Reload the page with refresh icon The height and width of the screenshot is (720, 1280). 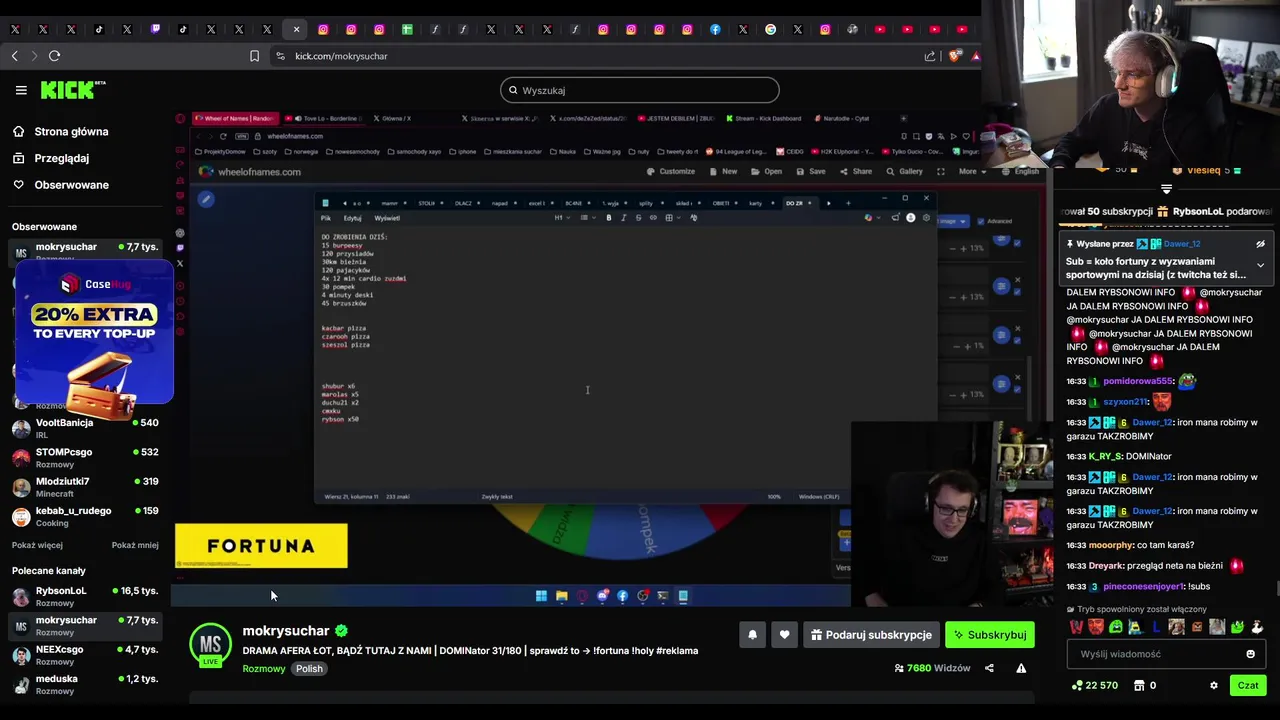pos(55,56)
